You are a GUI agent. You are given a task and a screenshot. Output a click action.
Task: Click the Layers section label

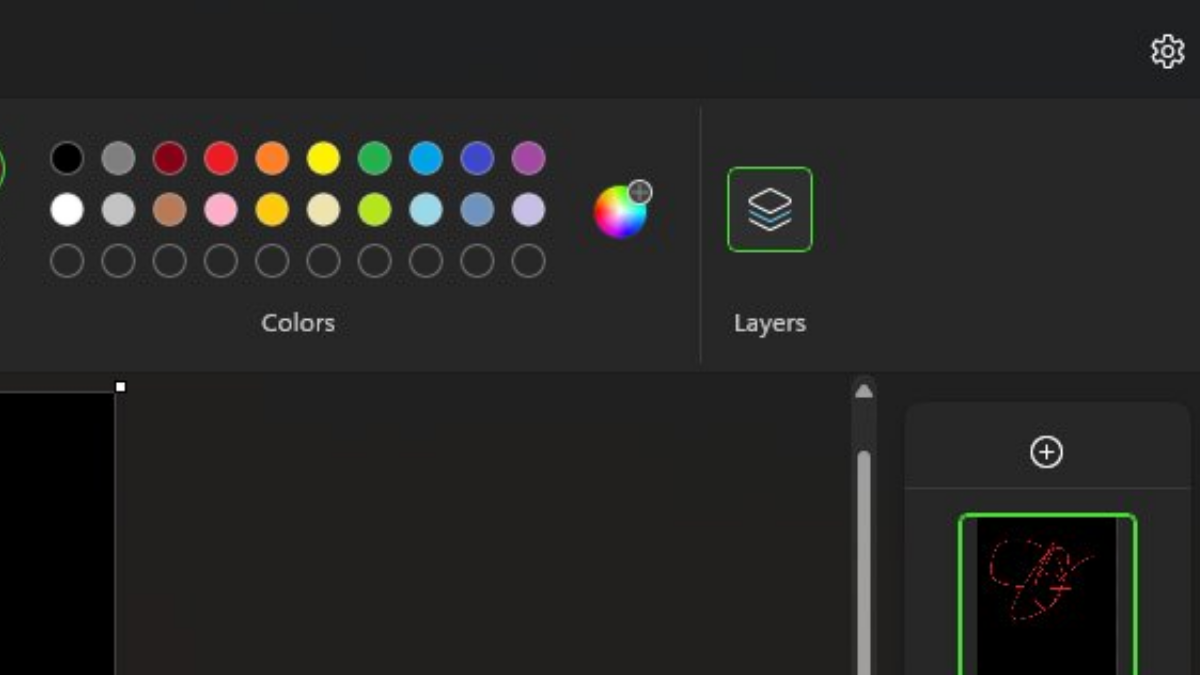(769, 322)
